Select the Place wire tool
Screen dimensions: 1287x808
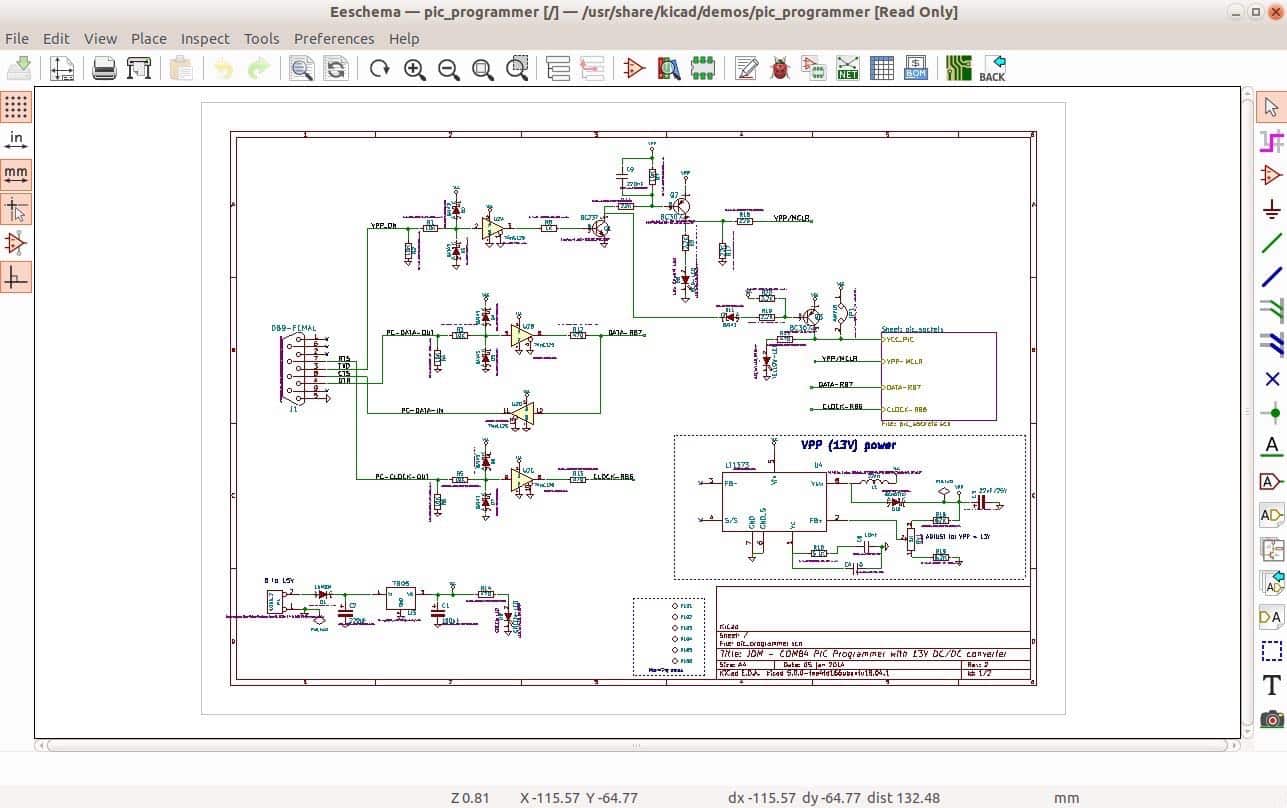pyautogui.click(x=1271, y=243)
